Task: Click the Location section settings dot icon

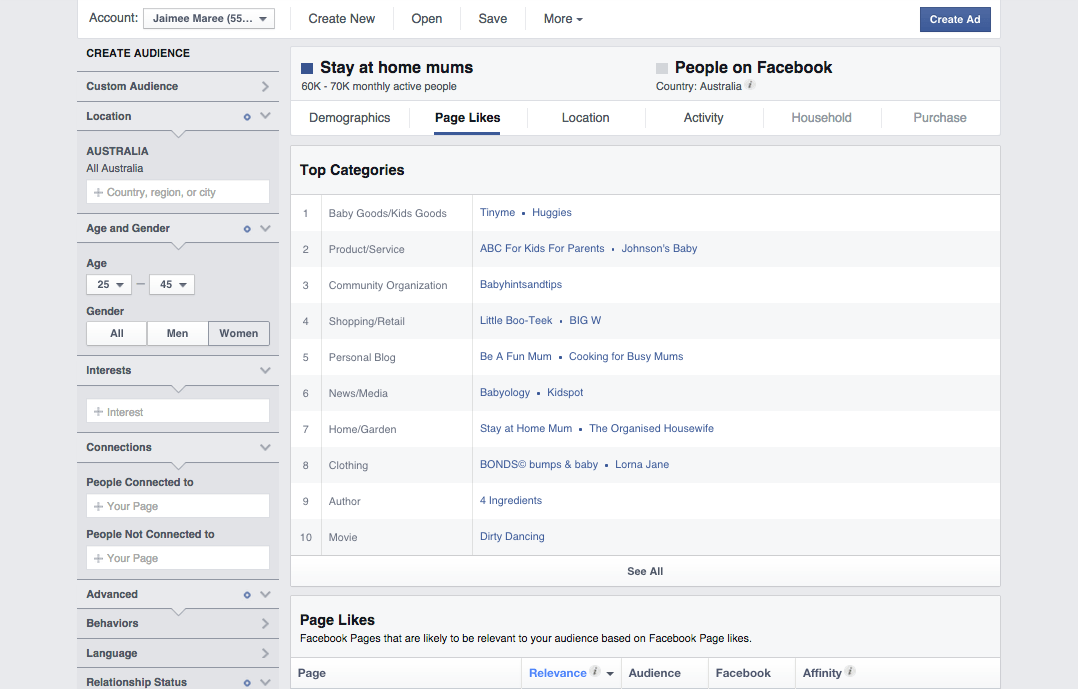Action: 247,117
